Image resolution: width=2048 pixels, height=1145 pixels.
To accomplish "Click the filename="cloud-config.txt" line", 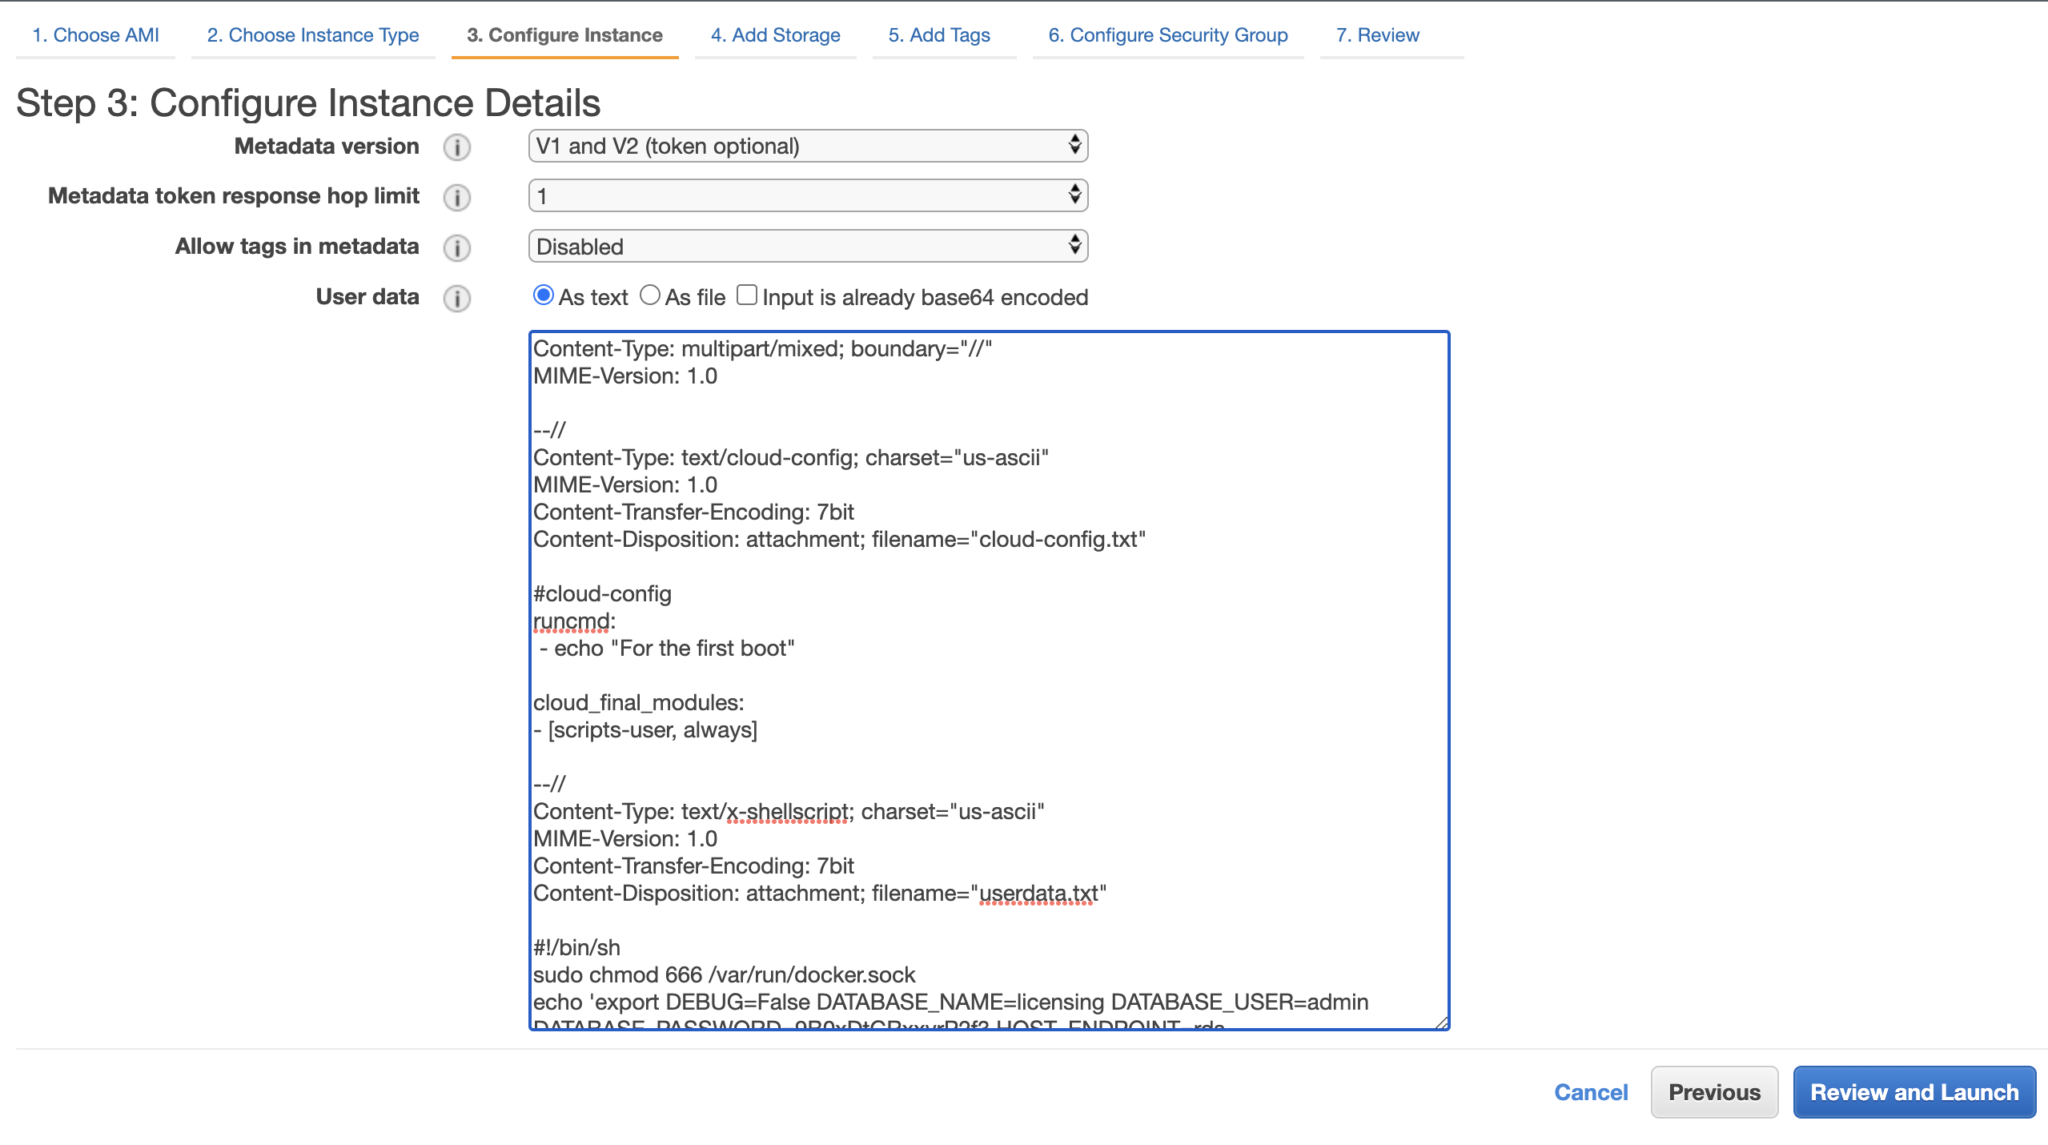I will point(839,540).
